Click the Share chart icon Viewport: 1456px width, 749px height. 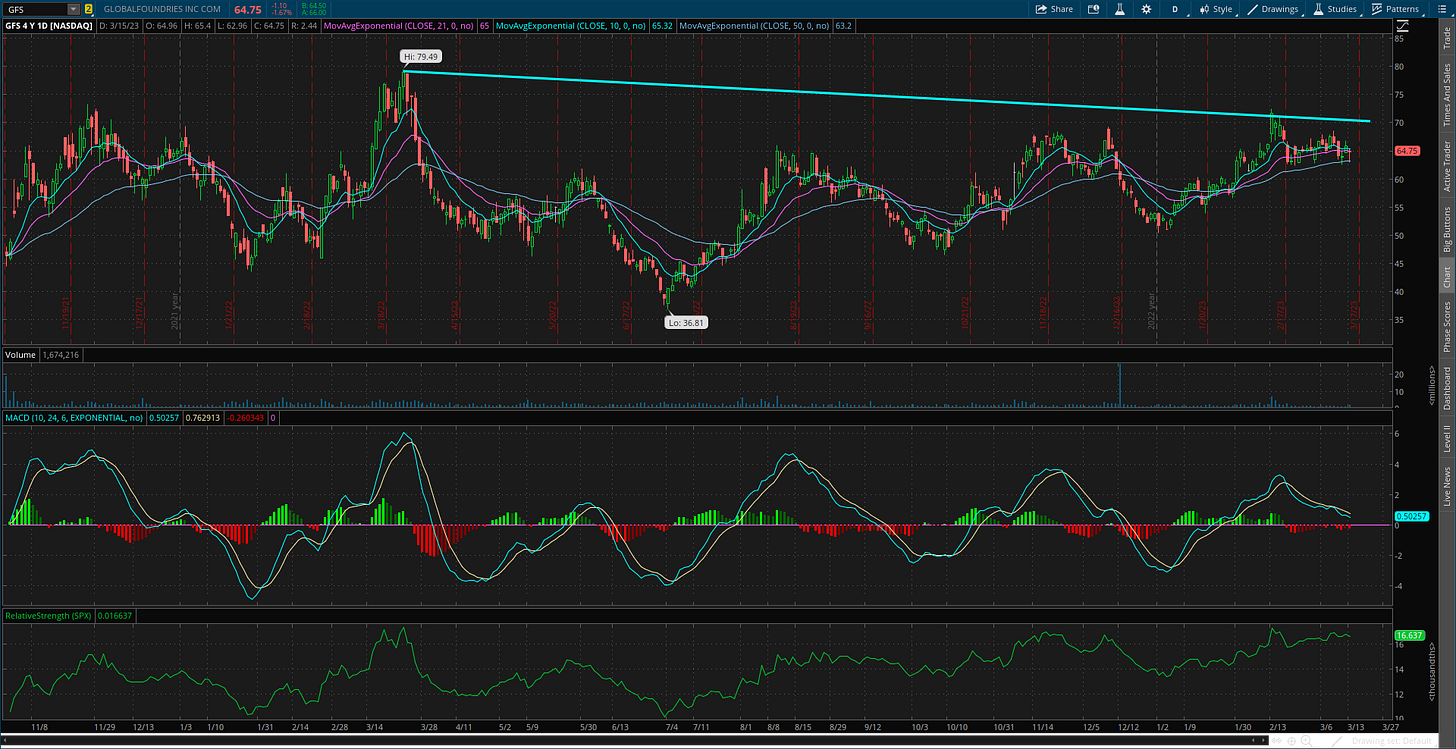pos(1054,9)
